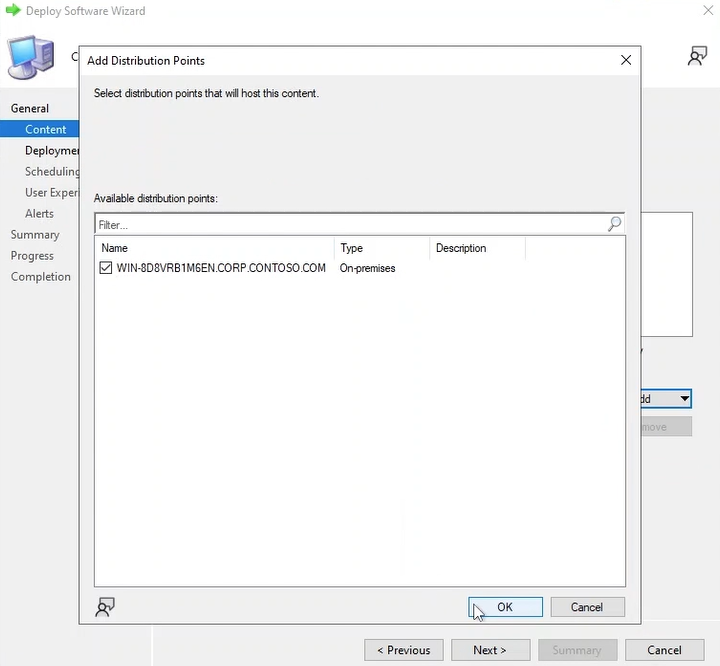720x666 pixels.
Task: Select Alerts step in sidebar
Action: 39,214
